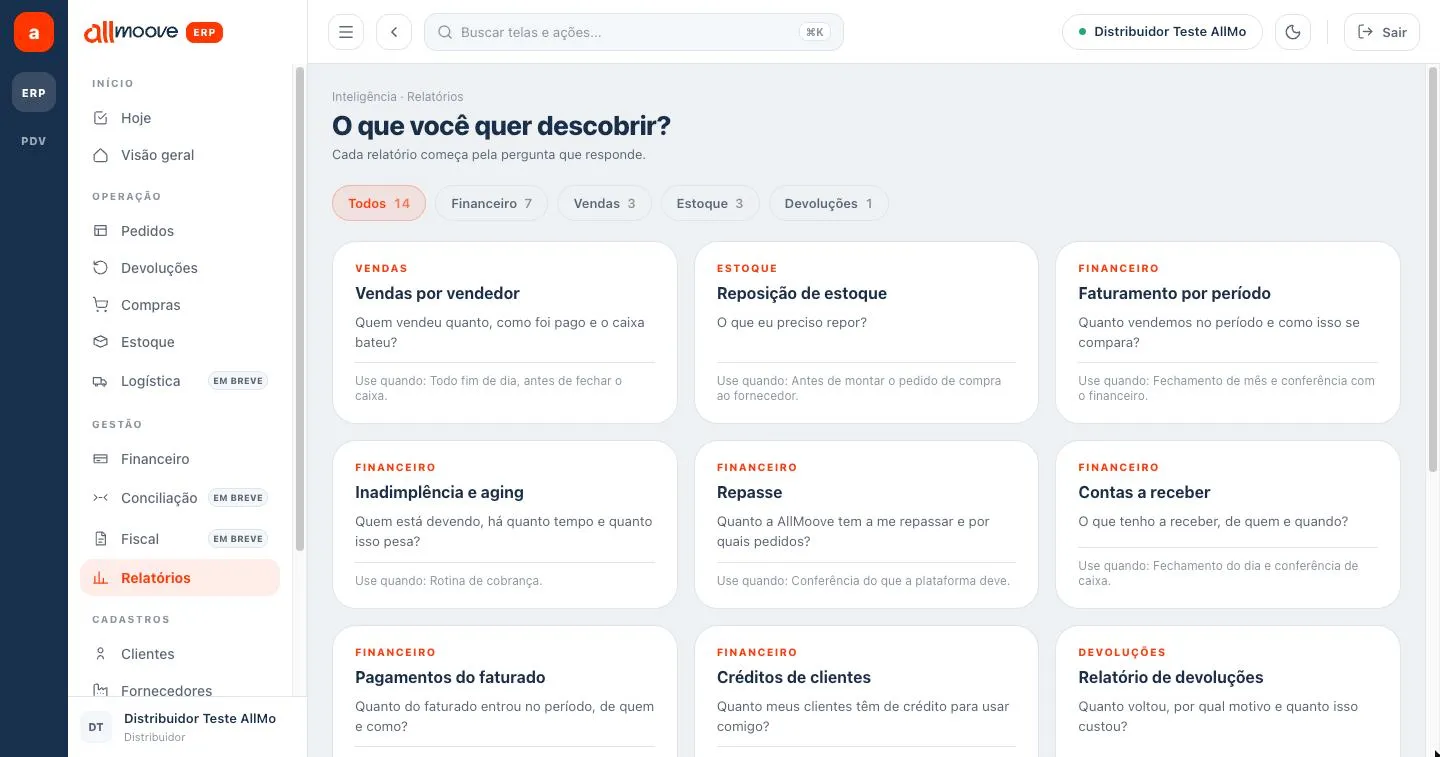Click the Sair logout button
This screenshot has width=1440, height=757.
(1382, 32)
